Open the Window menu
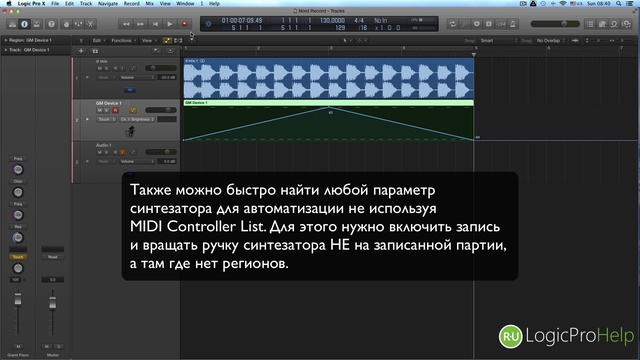The image size is (640, 360). click(x=185, y=3)
